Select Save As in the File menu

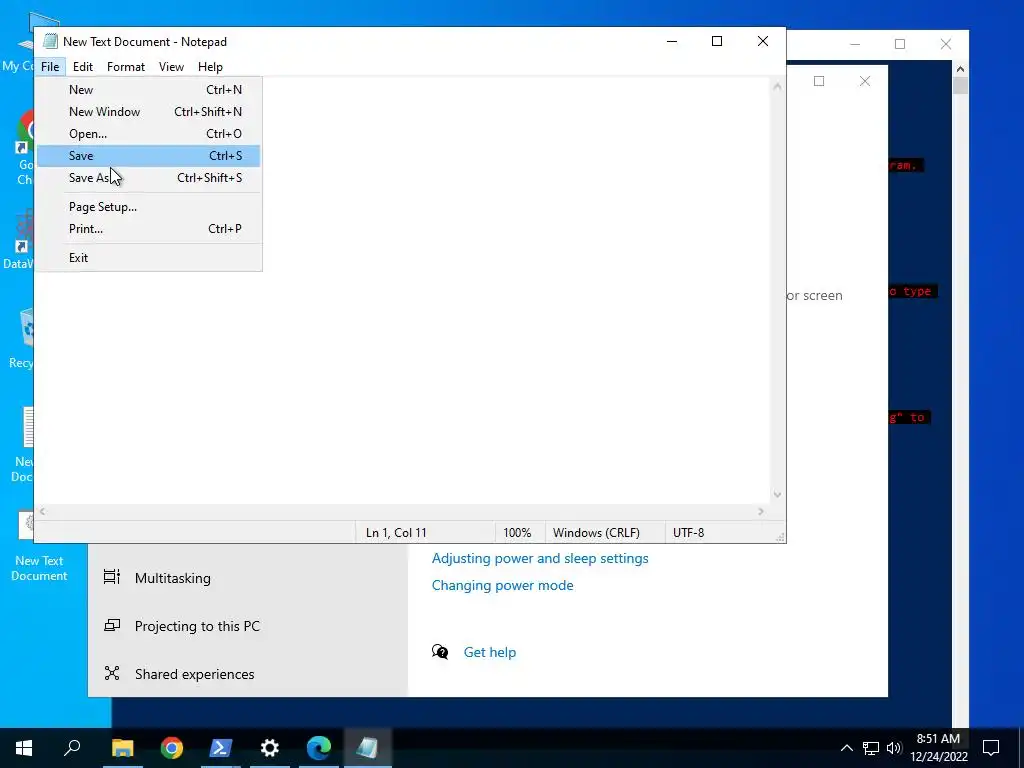click(148, 178)
